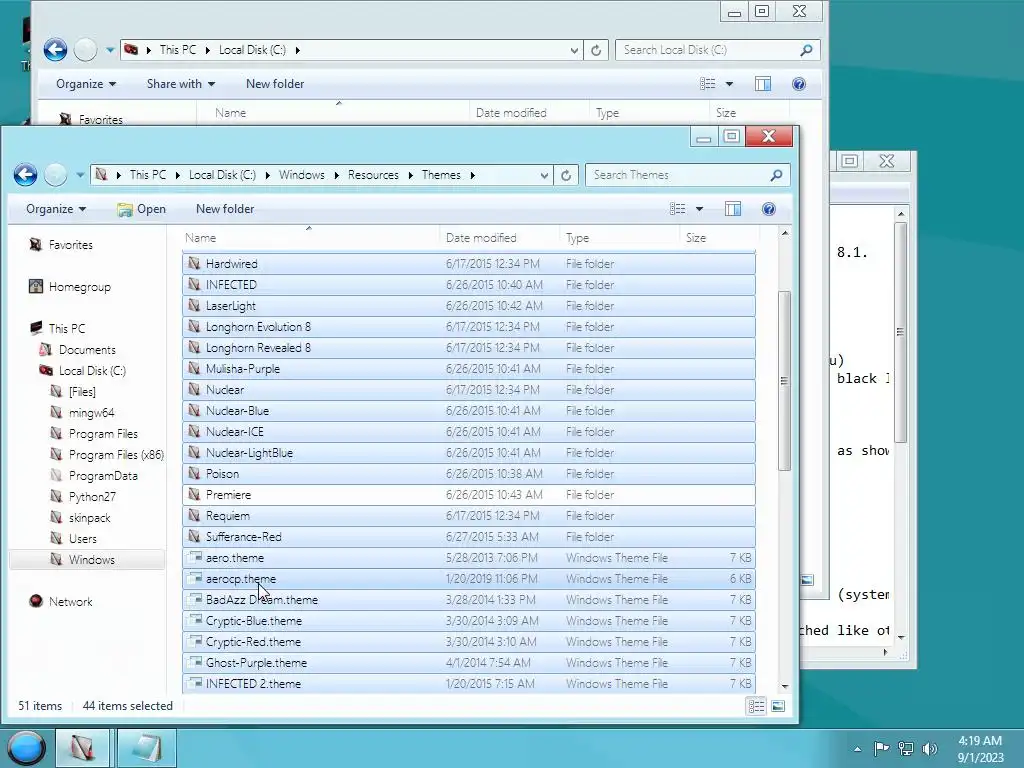Viewport: 1024px width, 768px height.
Task: Sort by Date modified column in Themes window
Action: tap(499, 238)
